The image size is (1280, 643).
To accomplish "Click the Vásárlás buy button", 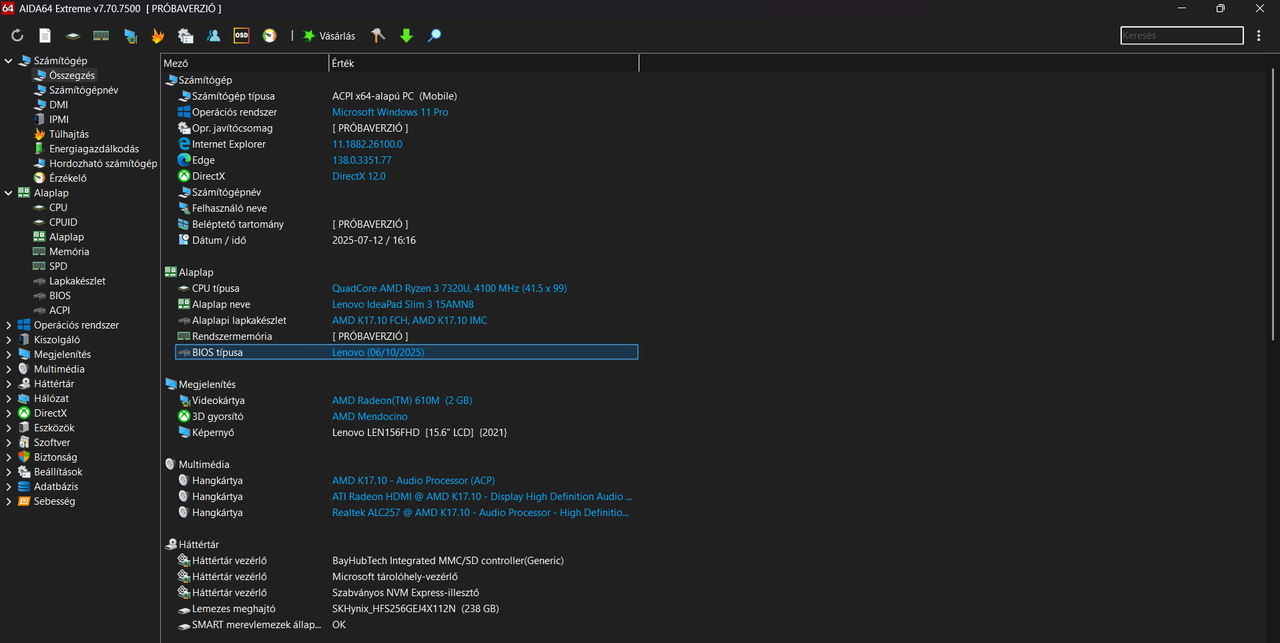I will click(329, 35).
